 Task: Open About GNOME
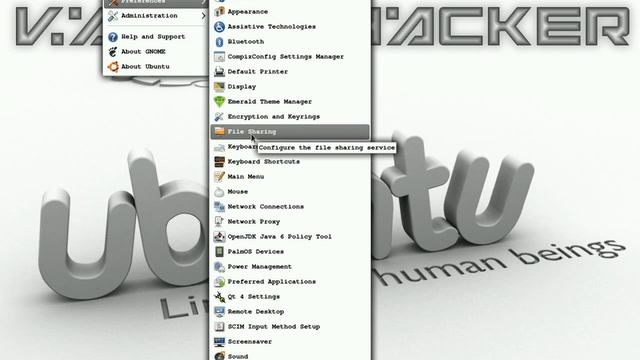pos(156,52)
